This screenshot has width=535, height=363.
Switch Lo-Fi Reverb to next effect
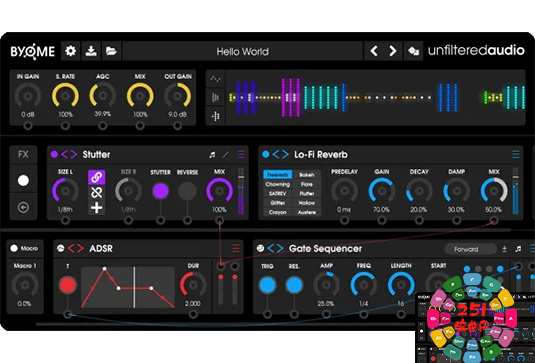point(285,155)
